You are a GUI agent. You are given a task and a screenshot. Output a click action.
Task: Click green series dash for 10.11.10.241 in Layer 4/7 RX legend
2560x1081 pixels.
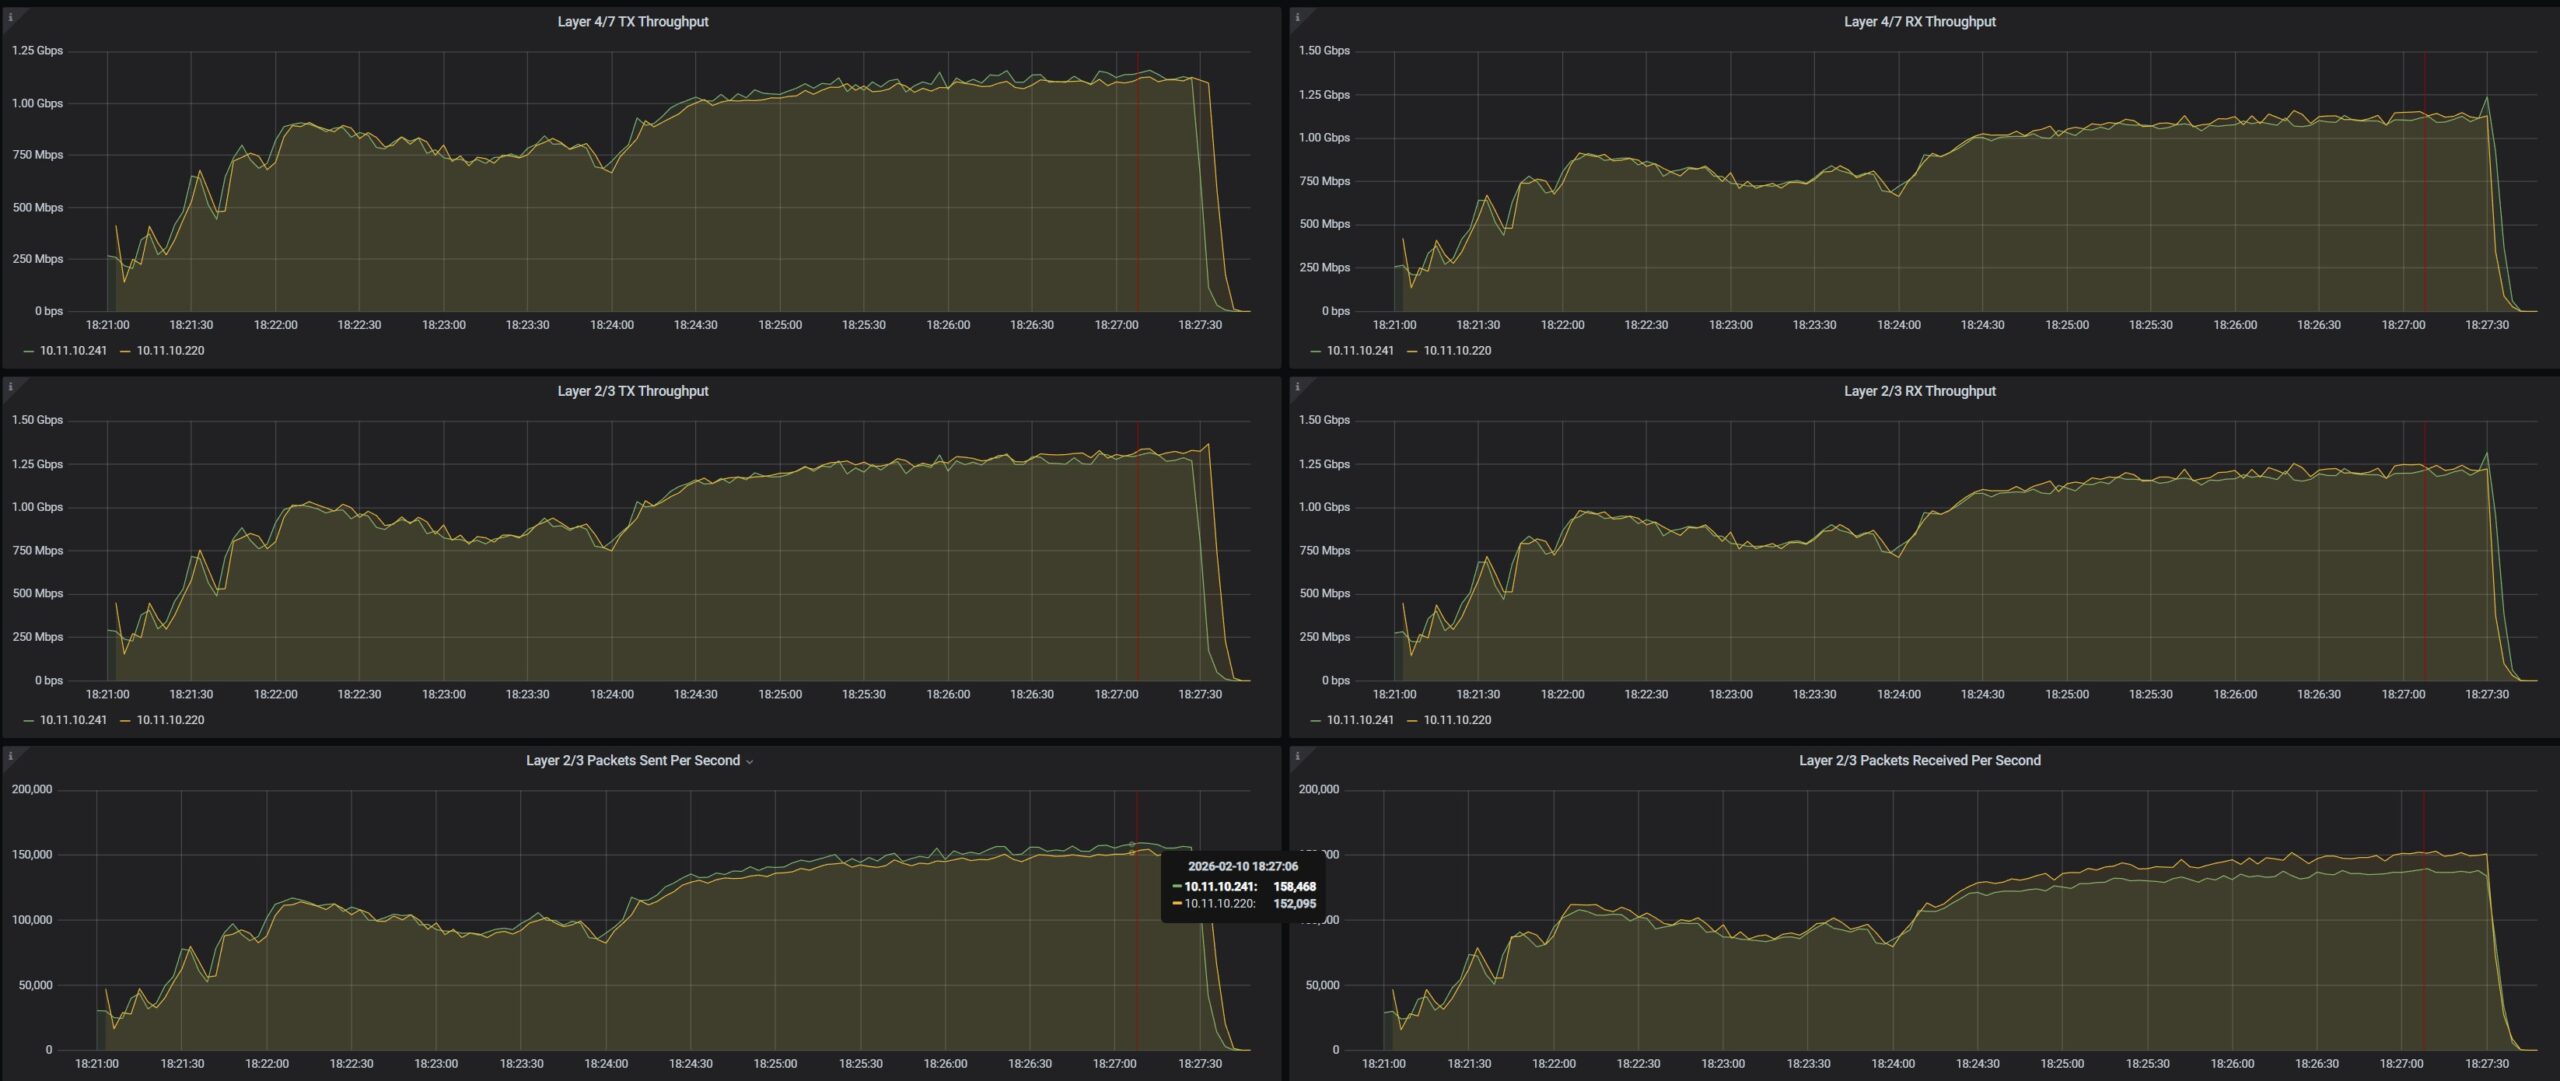click(x=1315, y=352)
